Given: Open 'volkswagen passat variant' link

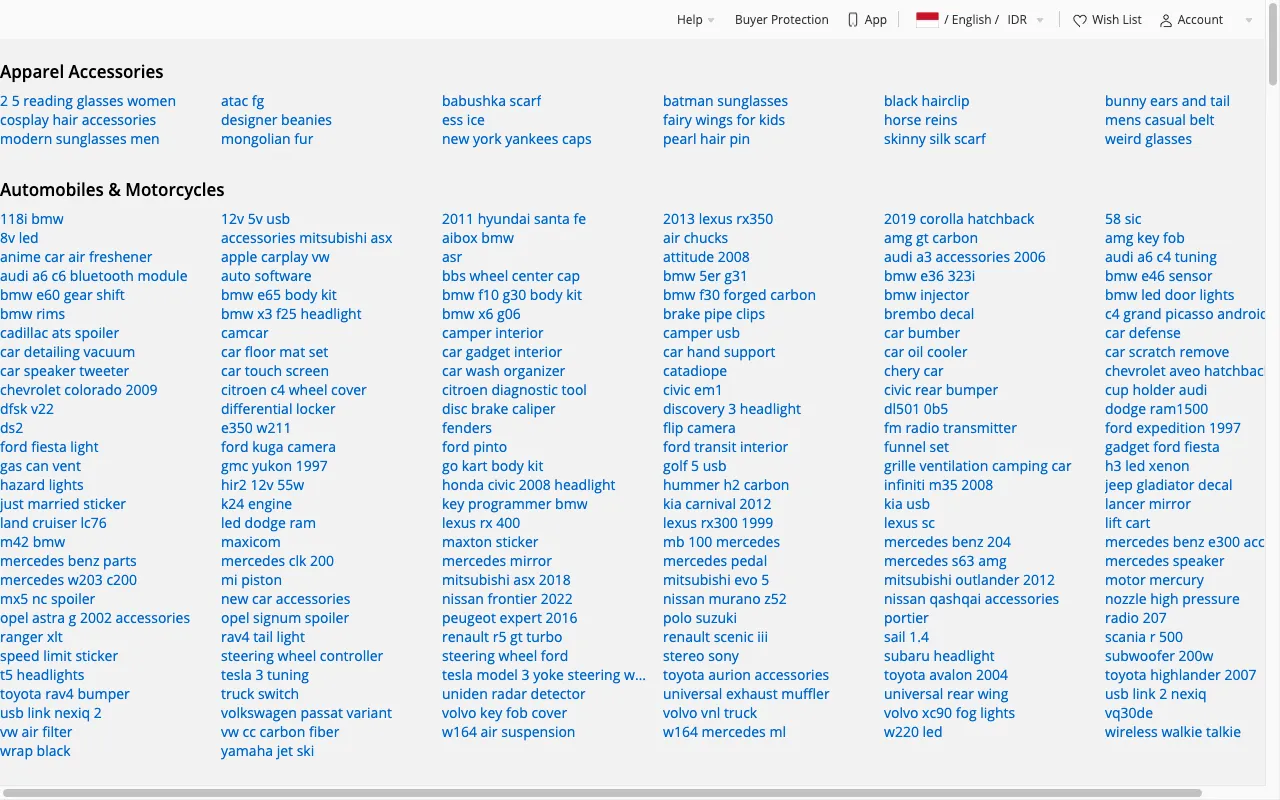Looking at the screenshot, I should [x=306, y=713].
